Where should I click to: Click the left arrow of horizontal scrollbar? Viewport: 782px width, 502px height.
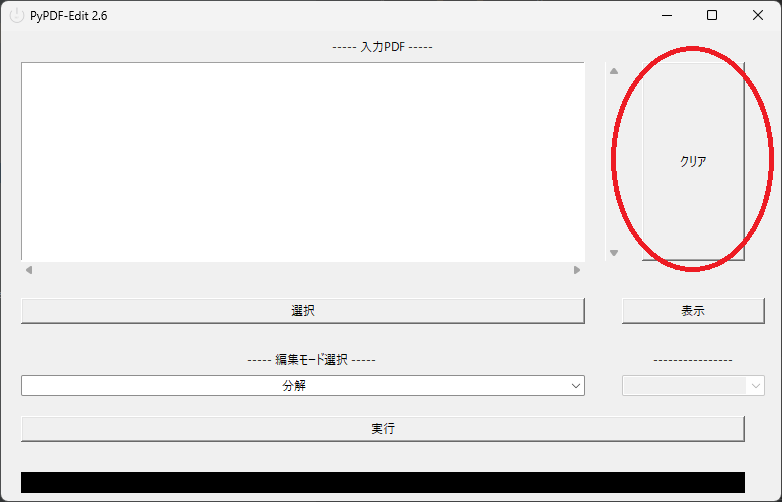tap(29, 270)
